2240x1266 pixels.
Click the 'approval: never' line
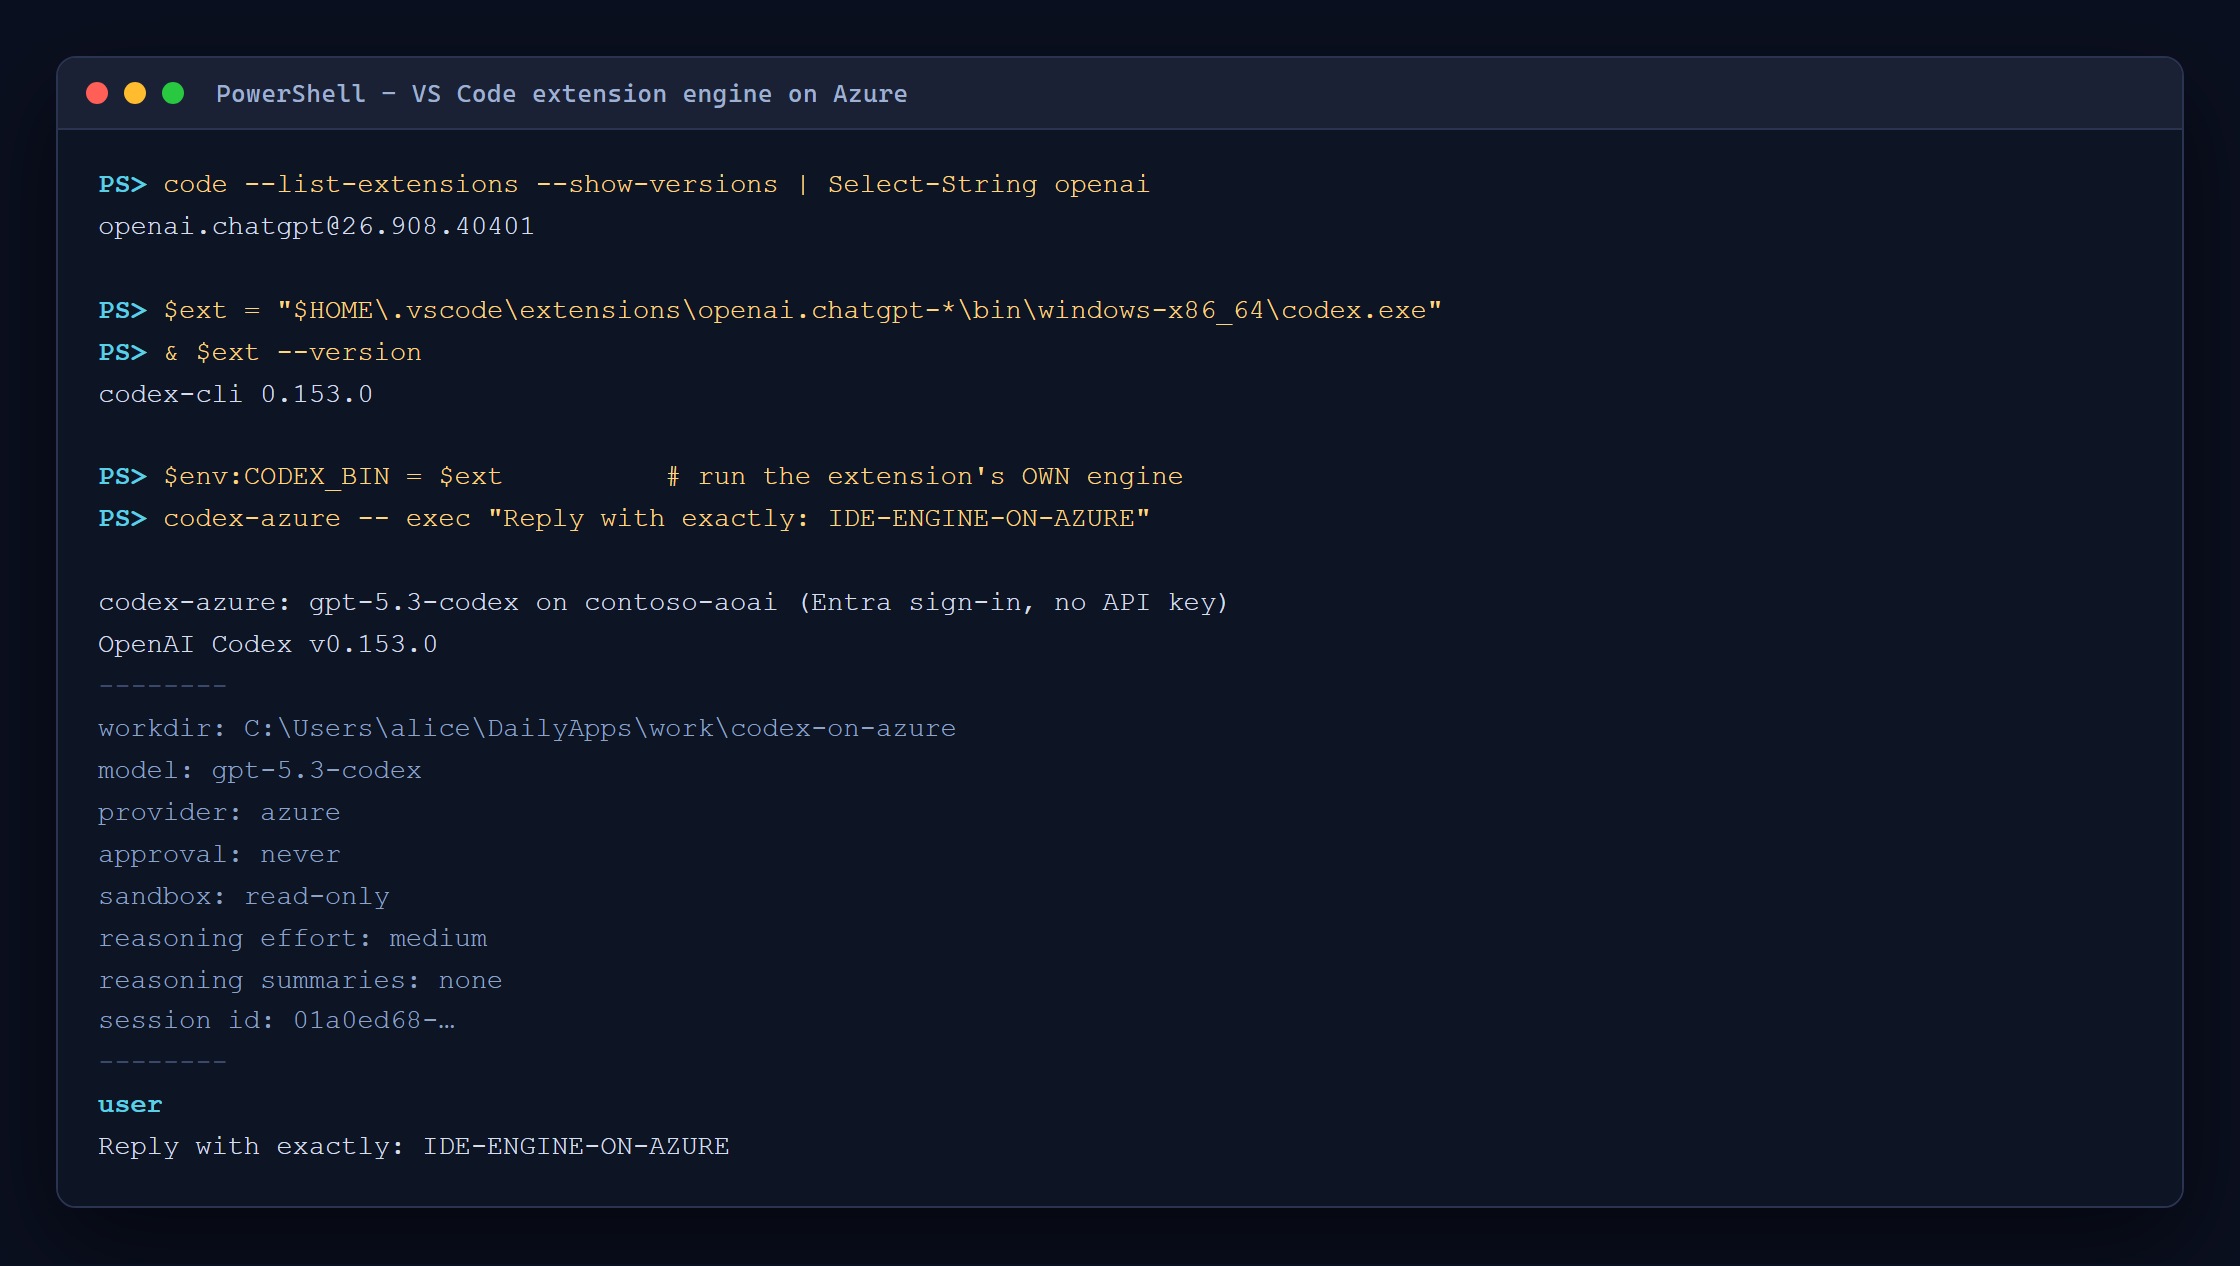tap(219, 855)
